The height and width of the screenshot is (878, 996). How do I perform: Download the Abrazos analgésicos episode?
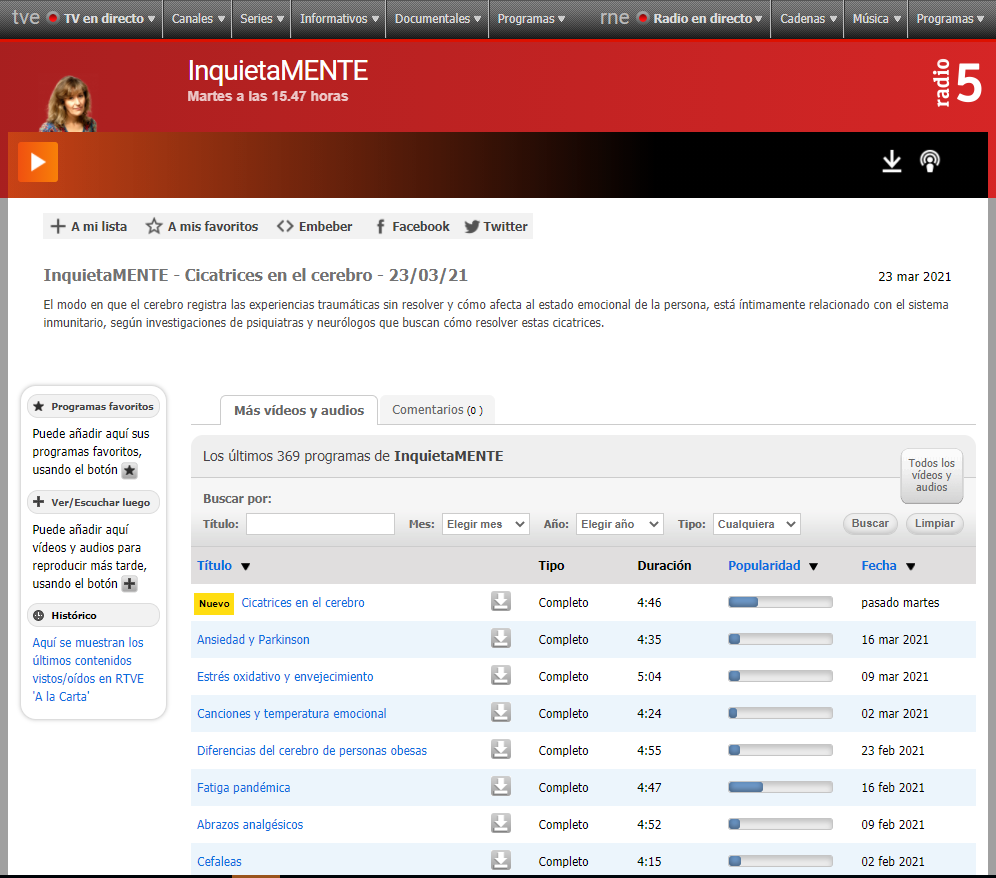pyautogui.click(x=501, y=823)
